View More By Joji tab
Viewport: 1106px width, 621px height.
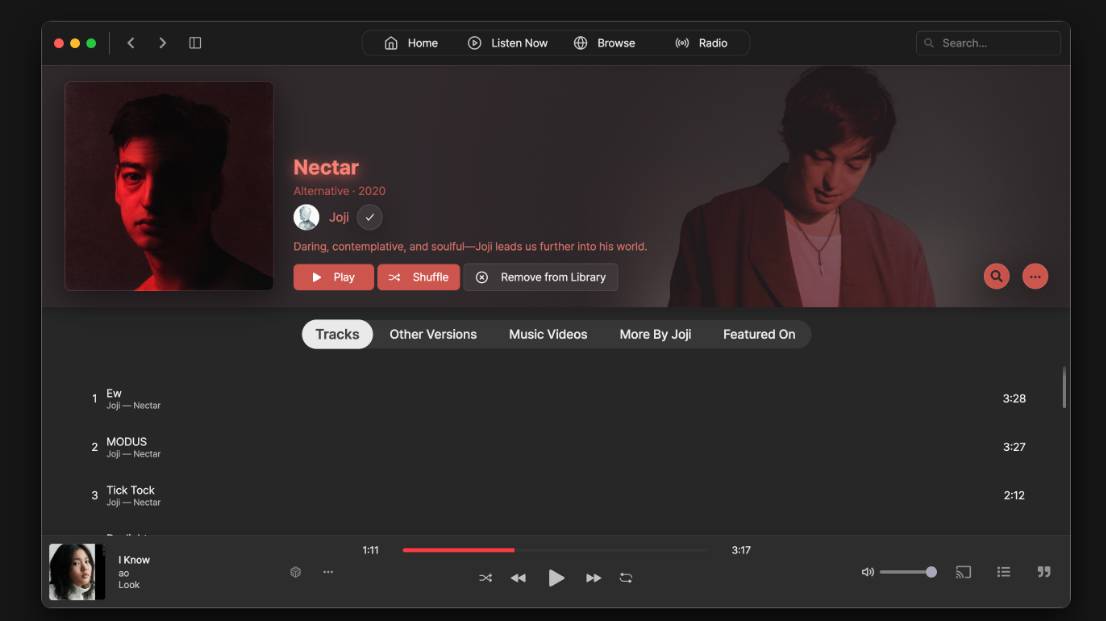point(655,334)
